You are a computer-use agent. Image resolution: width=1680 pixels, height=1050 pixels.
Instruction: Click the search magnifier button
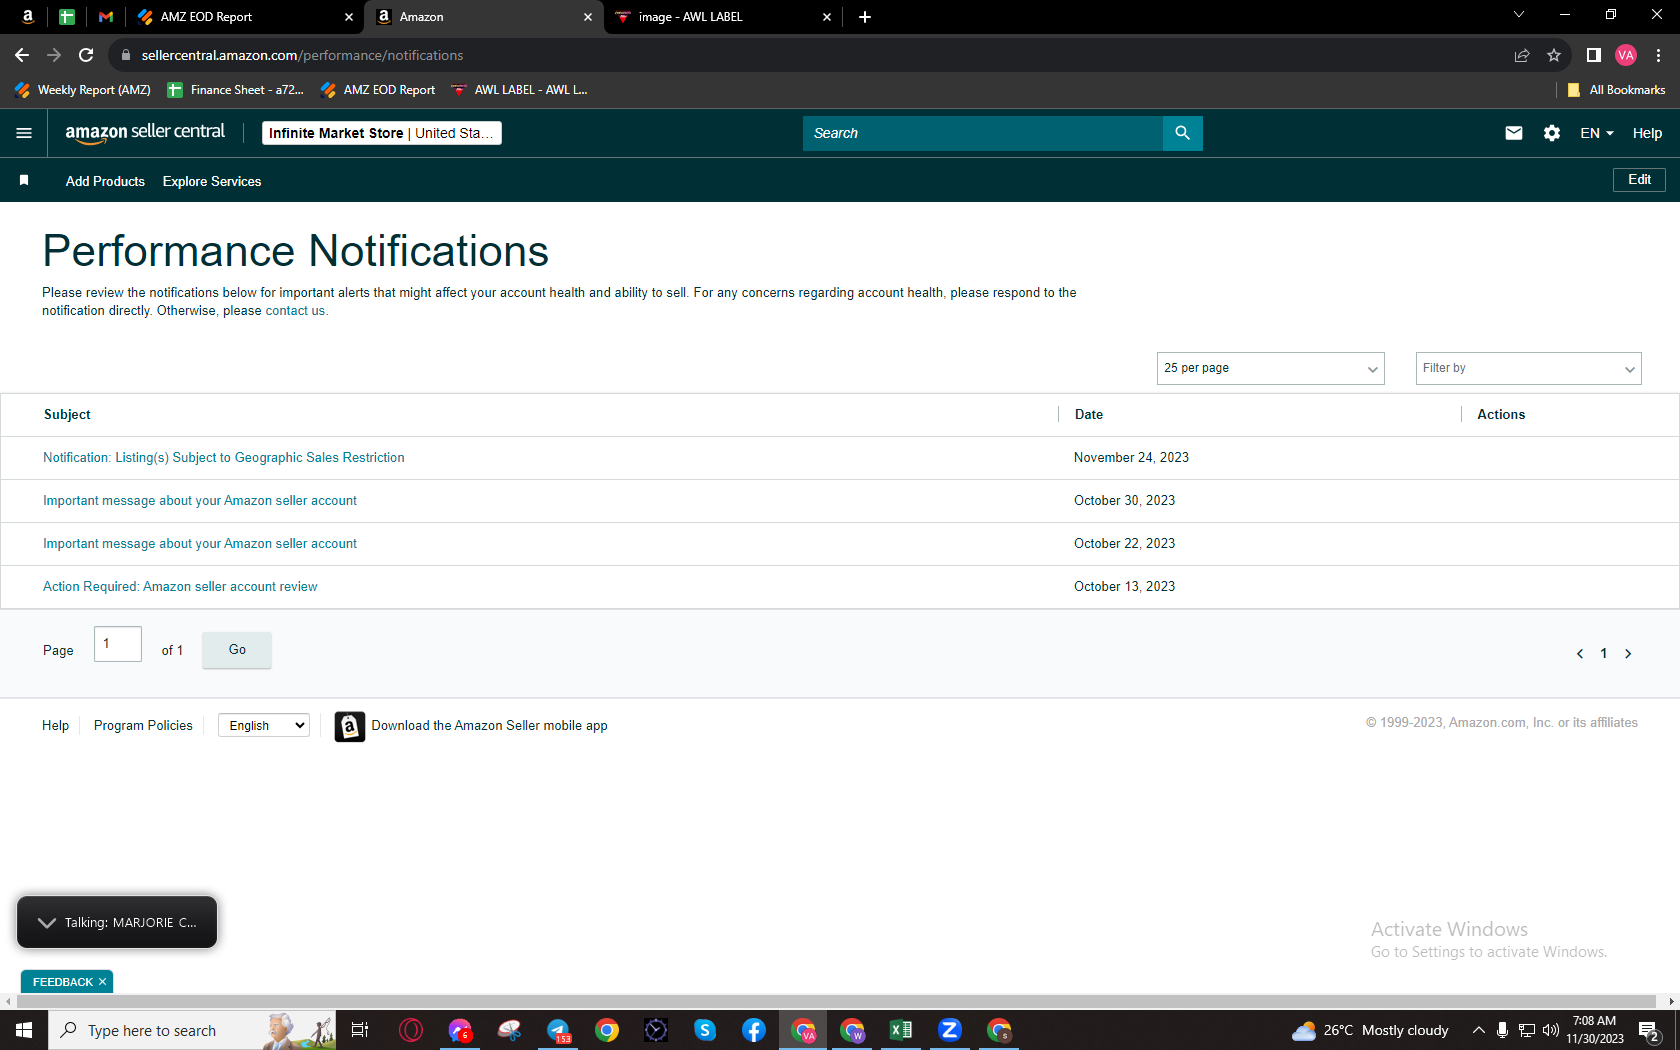tap(1182, 133)
